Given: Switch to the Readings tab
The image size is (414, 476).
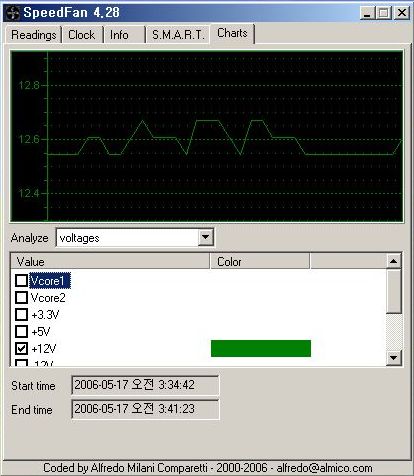Looking at the screenshot, I should point(33,35).
